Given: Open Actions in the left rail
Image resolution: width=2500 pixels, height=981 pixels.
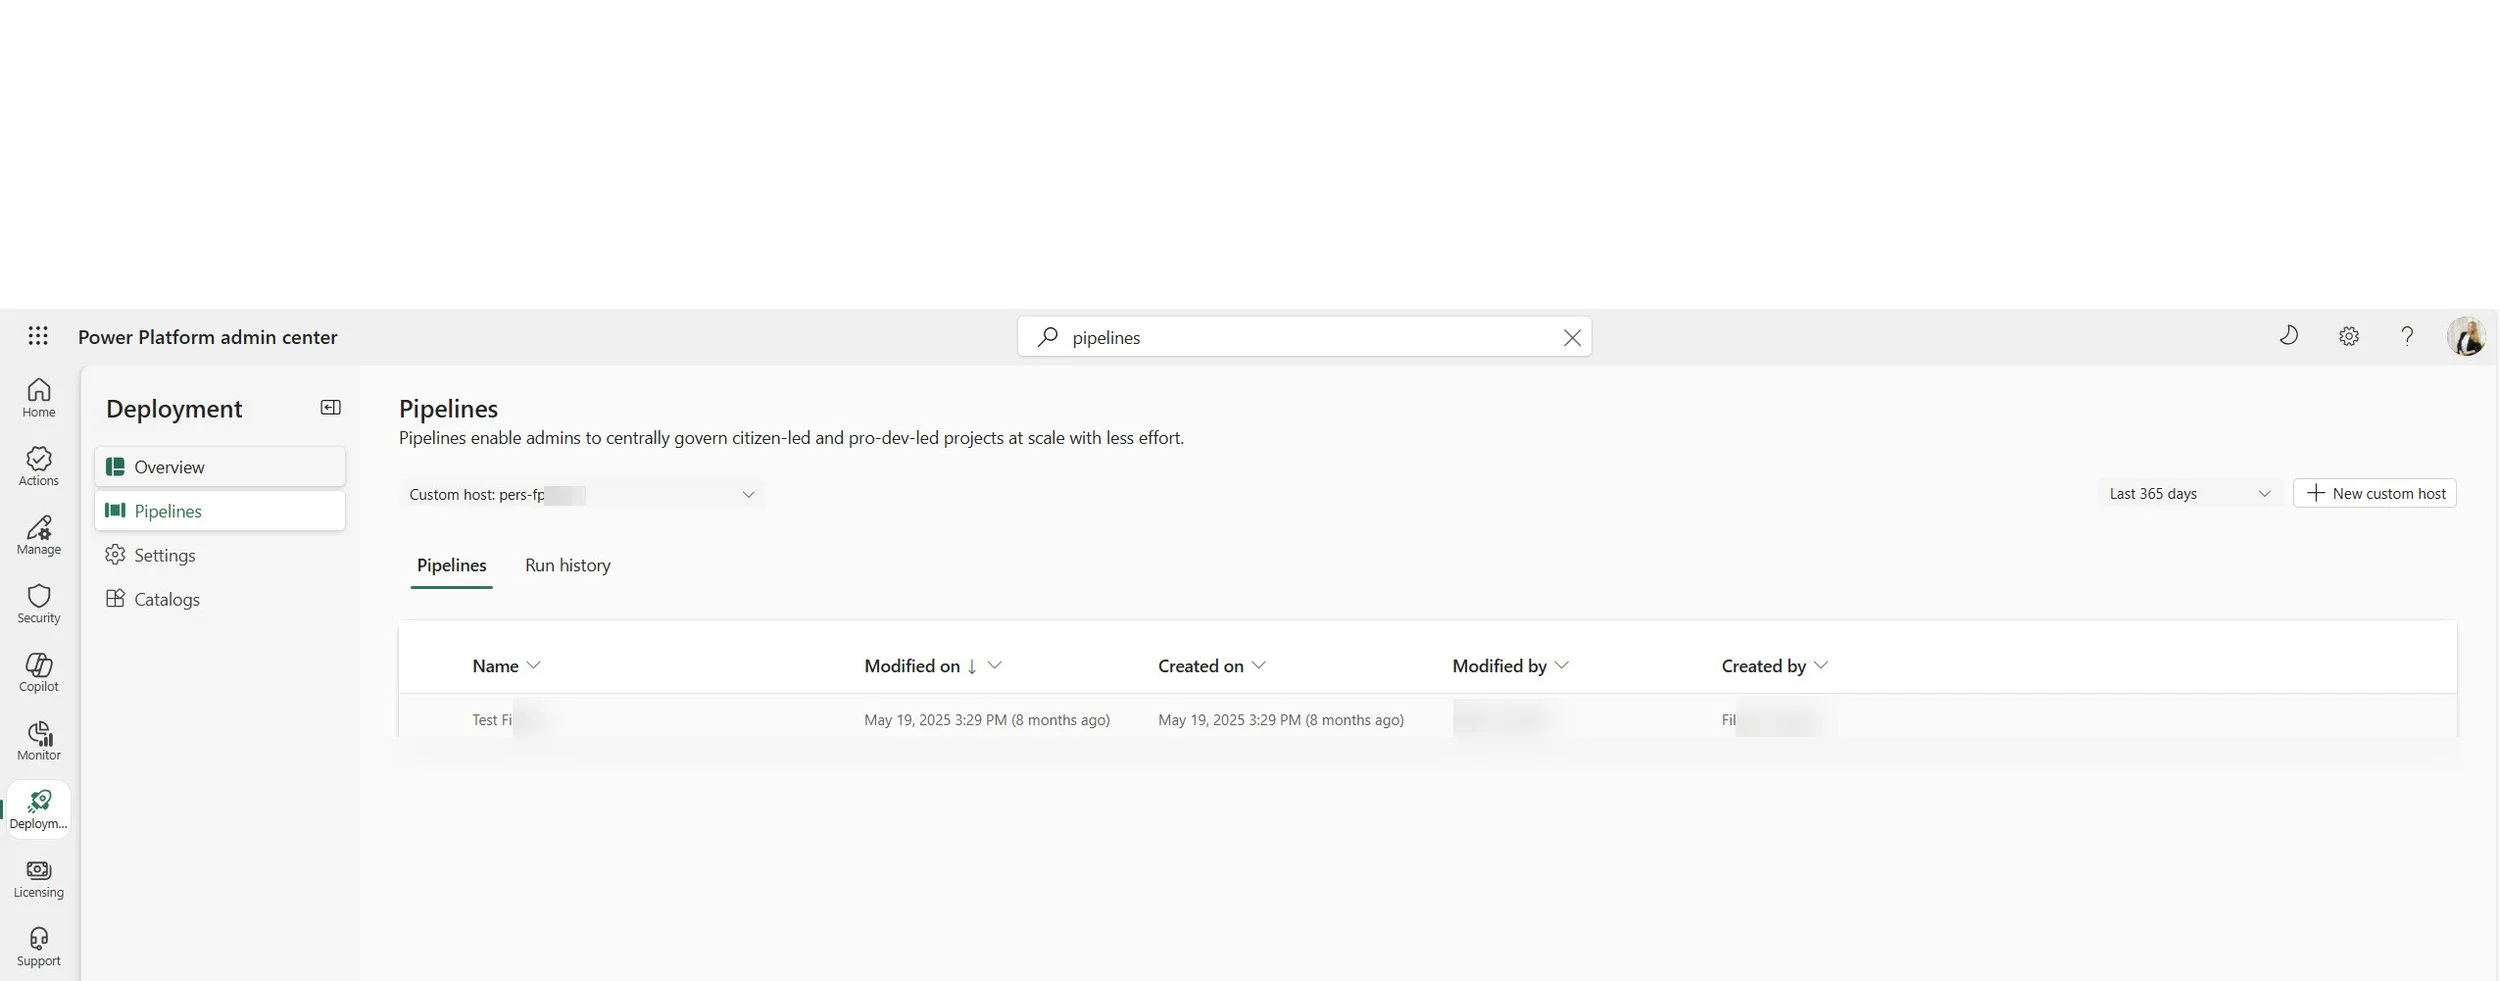Looking at the screenshot, I should pos(39,467).
